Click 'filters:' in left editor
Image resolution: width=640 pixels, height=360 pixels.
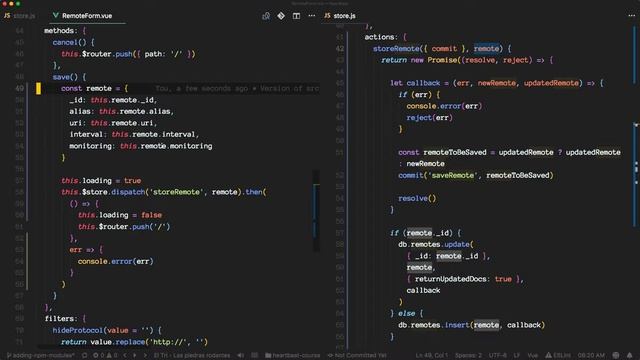pos(61,318)
